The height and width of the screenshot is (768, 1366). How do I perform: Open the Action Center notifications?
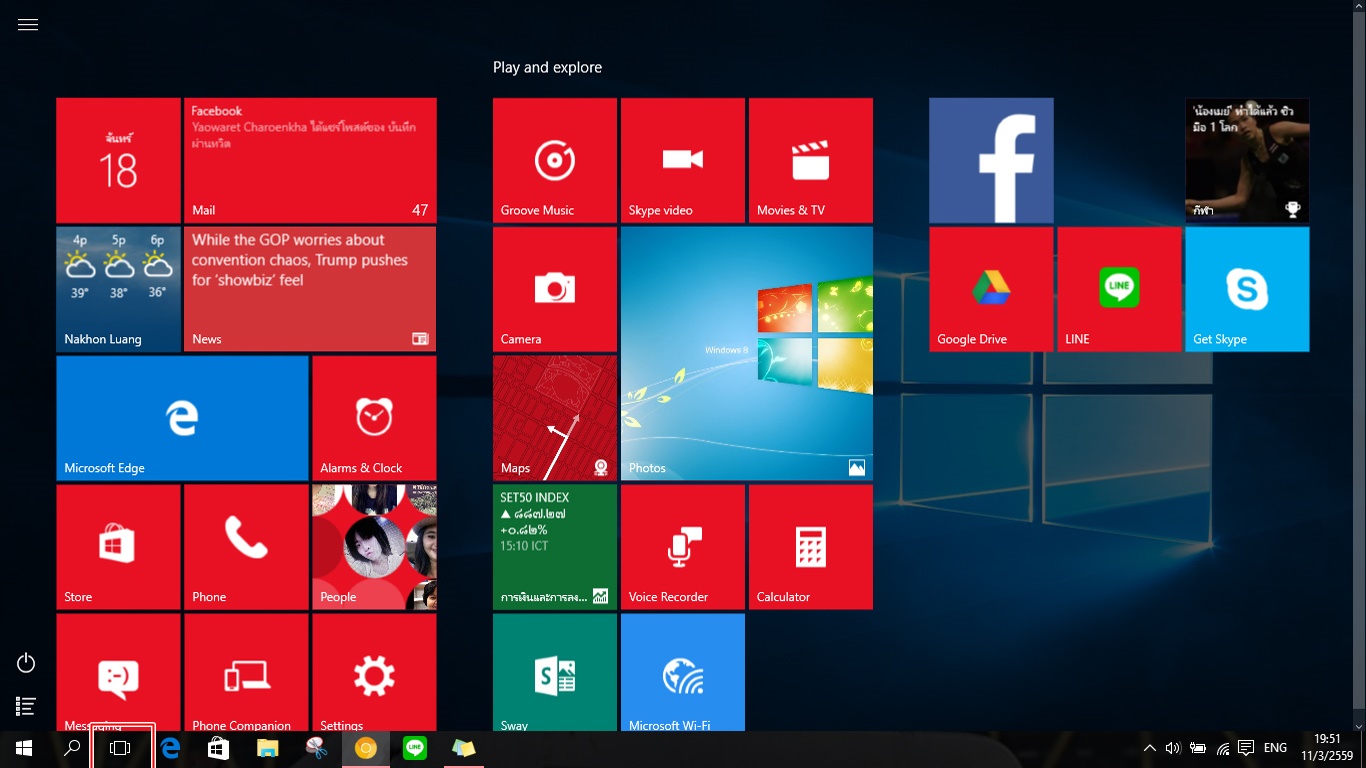[x=1246, y=748]
